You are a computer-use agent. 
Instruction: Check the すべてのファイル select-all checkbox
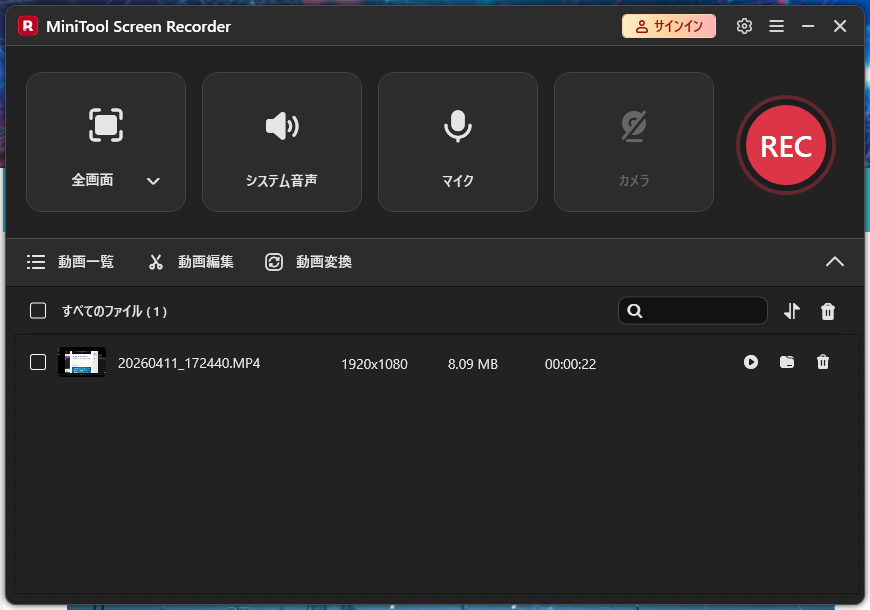tap(38, 311)
